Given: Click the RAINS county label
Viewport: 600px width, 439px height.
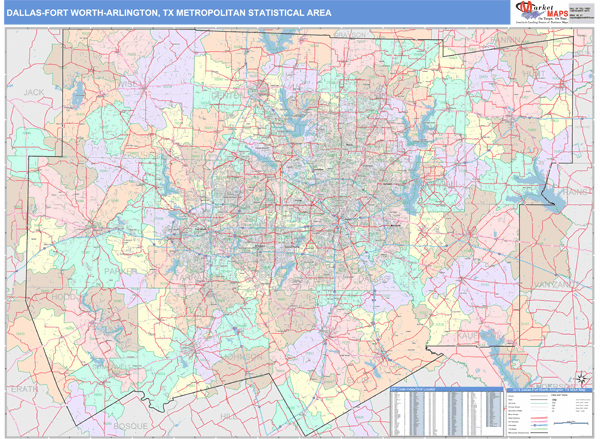Looking at the screenshot, I should click(576, 192).
